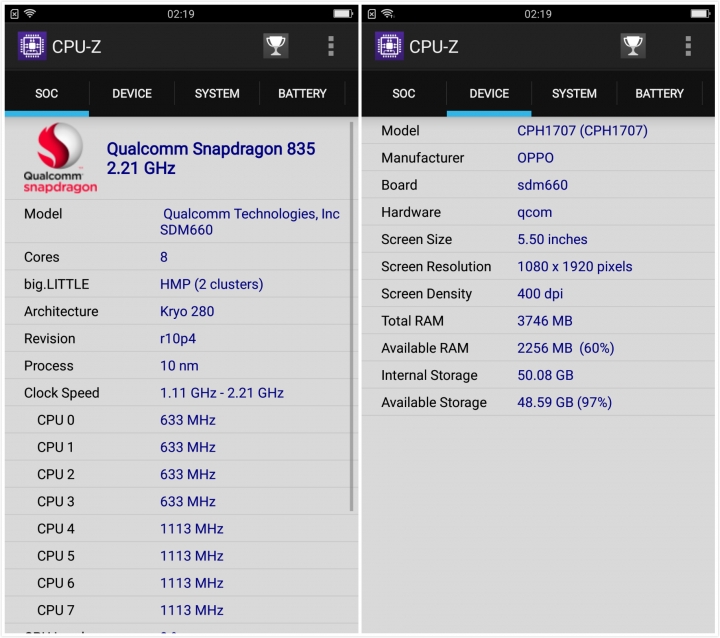Image resolution: width=720 pixels, height=638 pixels.
Task: Switch to SYSTEM tab in left screen
Action: tap(217, 94)
